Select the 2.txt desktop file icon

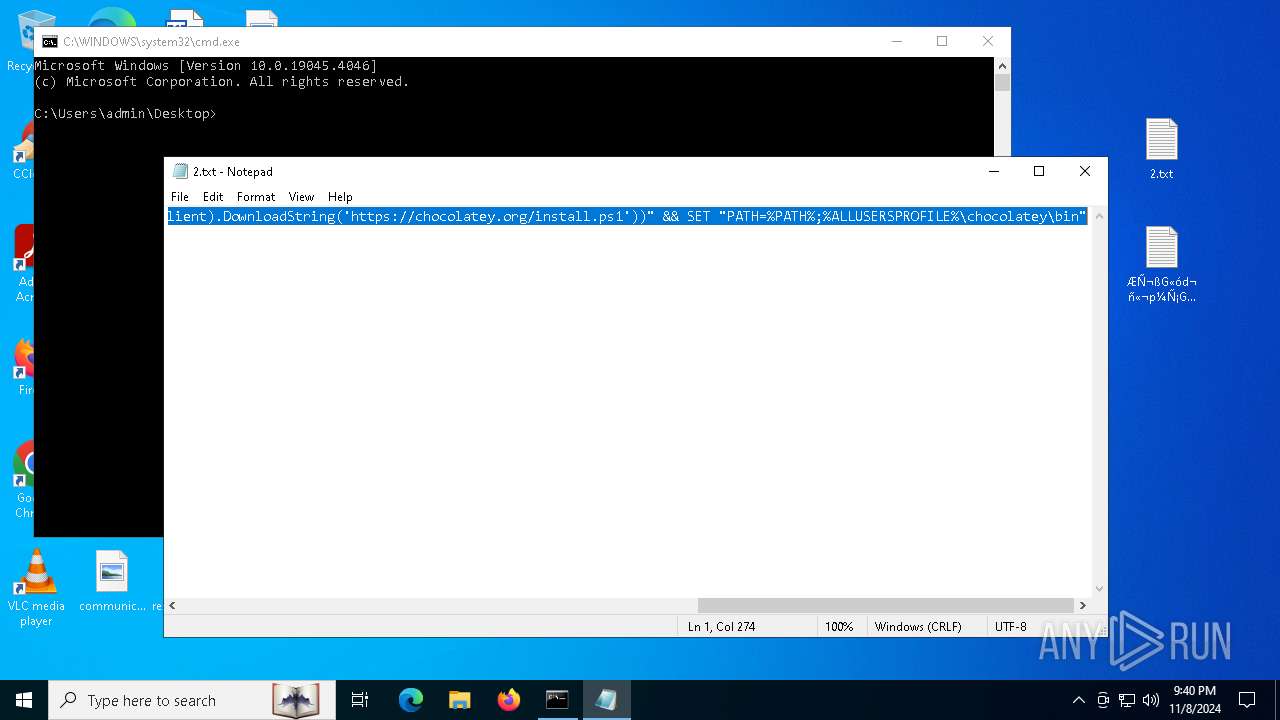pos(1161,149)
